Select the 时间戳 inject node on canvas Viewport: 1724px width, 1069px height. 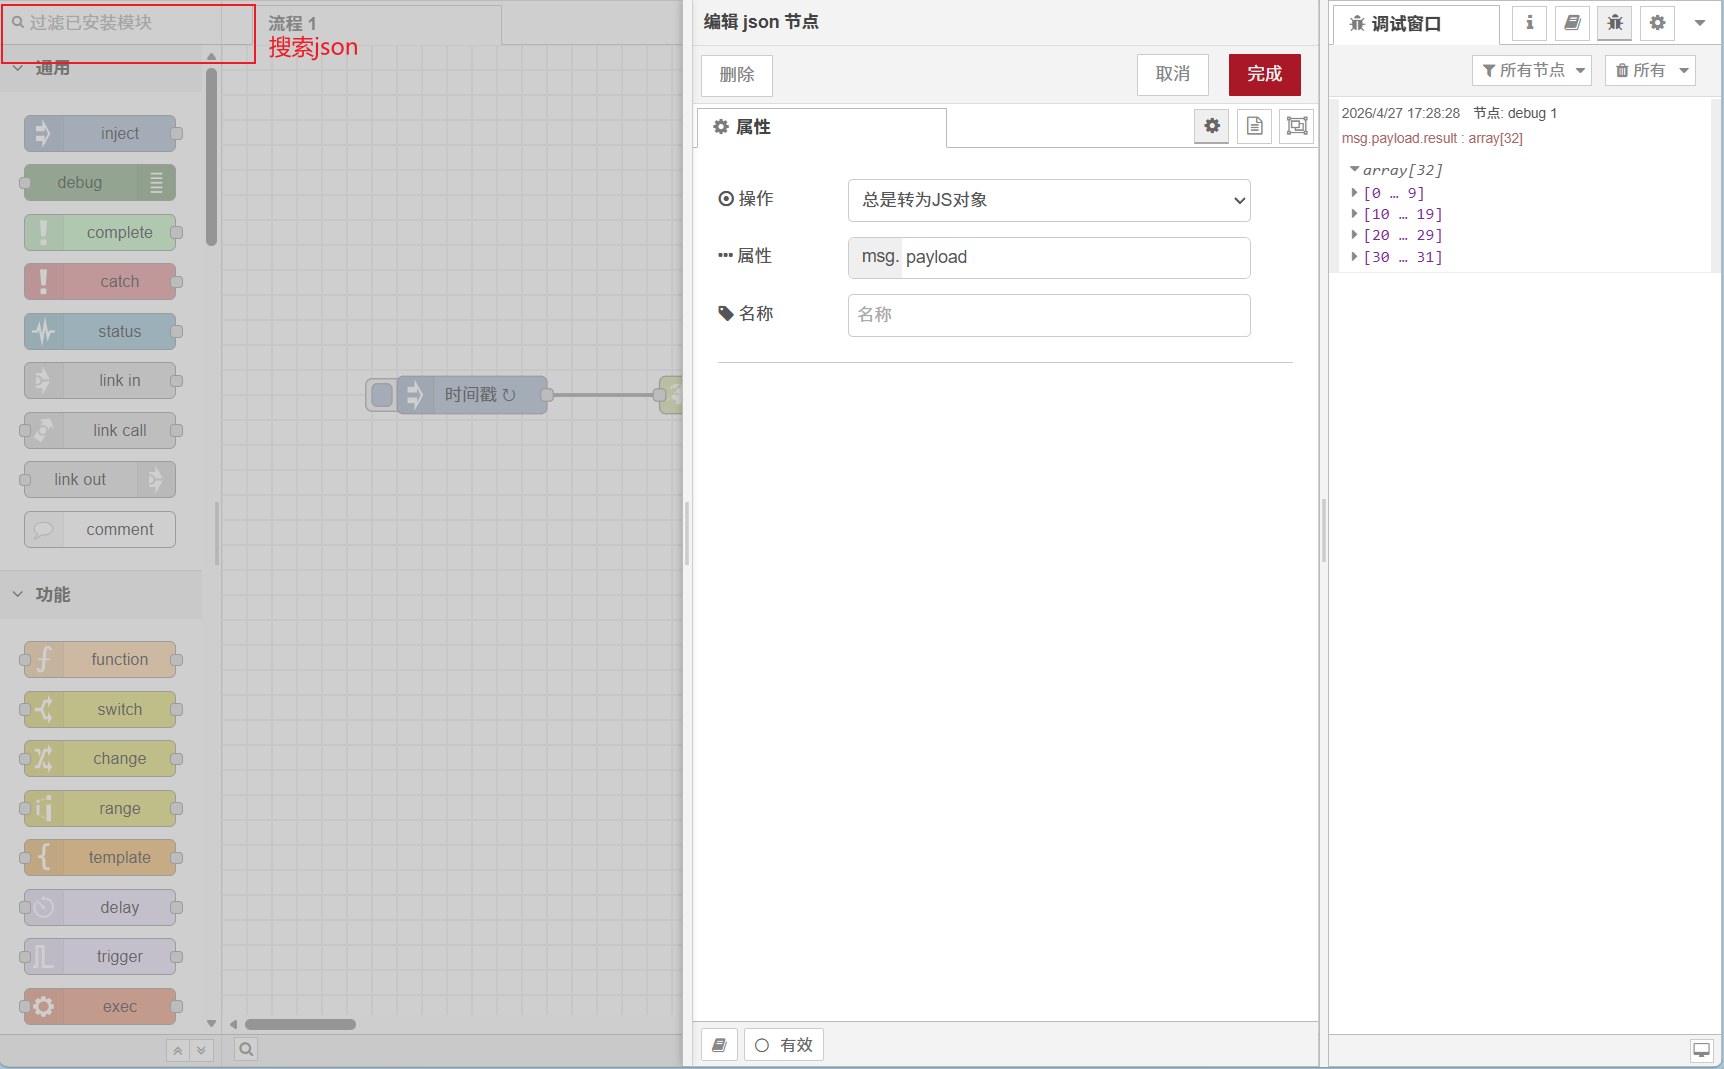[472, 395]
